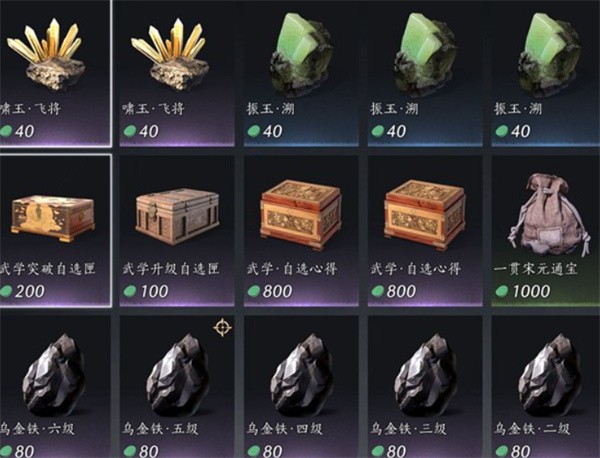Click the gold crosshair marker above 乌金铁·五级
Viewport: 600px width, 458px height.
[x=222, y=328]
